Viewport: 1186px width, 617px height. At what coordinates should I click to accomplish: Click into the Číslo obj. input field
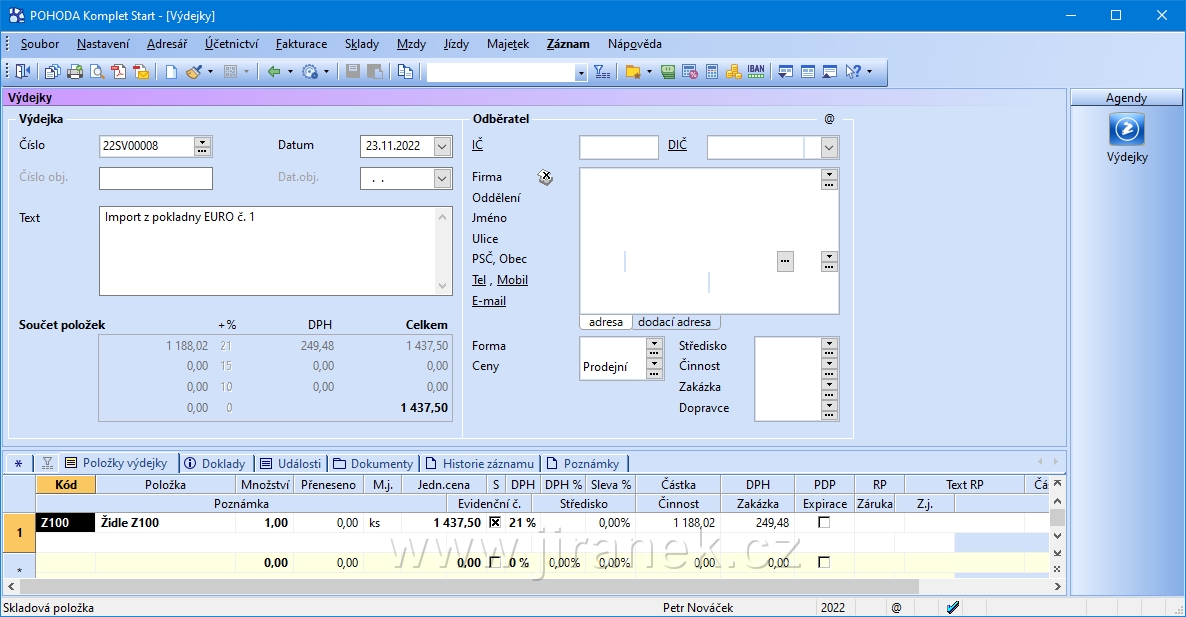point(156,179)
